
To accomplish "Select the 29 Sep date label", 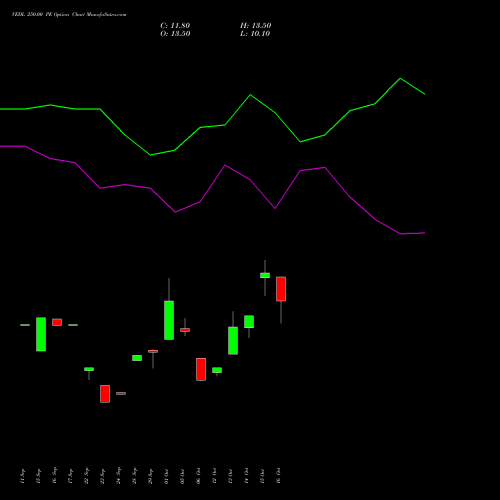I will tap(150, 476).
